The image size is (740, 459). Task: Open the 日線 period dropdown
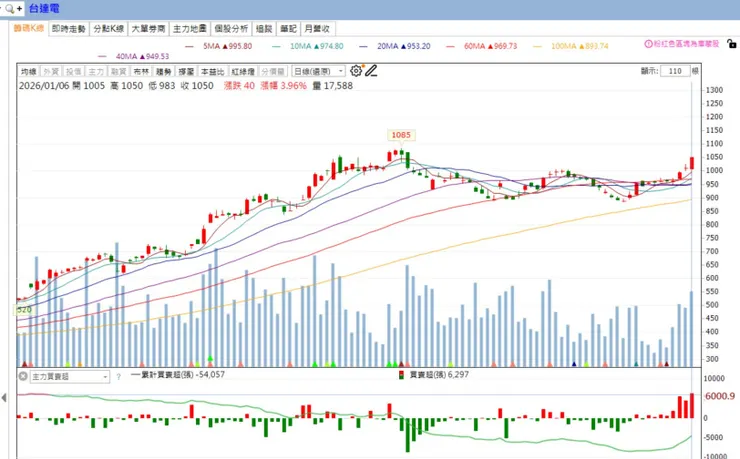pyautogui.click(x=319, y=71)
